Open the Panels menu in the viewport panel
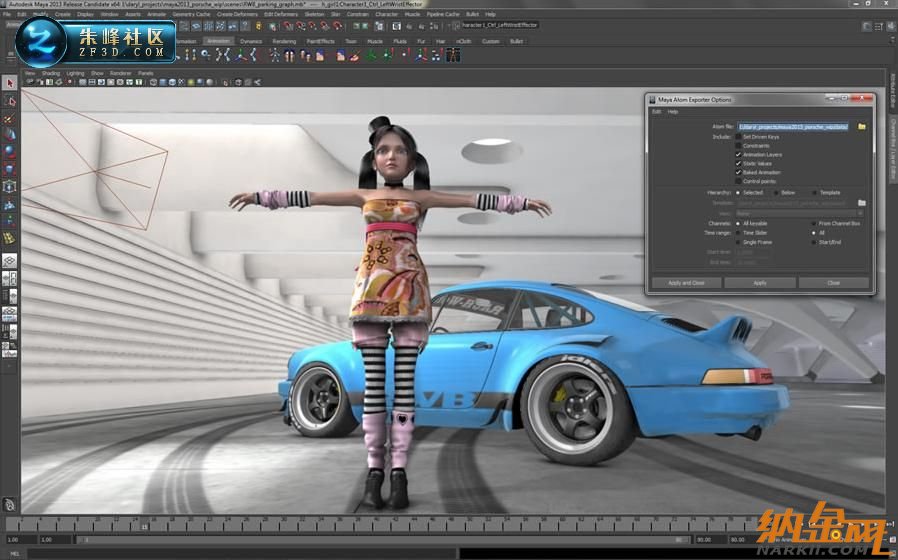Screen dimensions: 898x560 pyautogui.click(x=145, y=73)
